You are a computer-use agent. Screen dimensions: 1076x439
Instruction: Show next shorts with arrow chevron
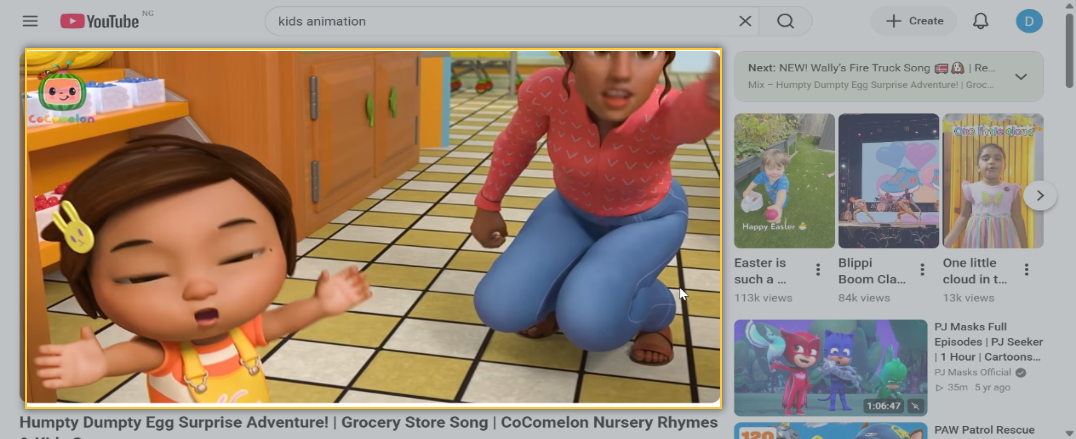click(1040, 195)
